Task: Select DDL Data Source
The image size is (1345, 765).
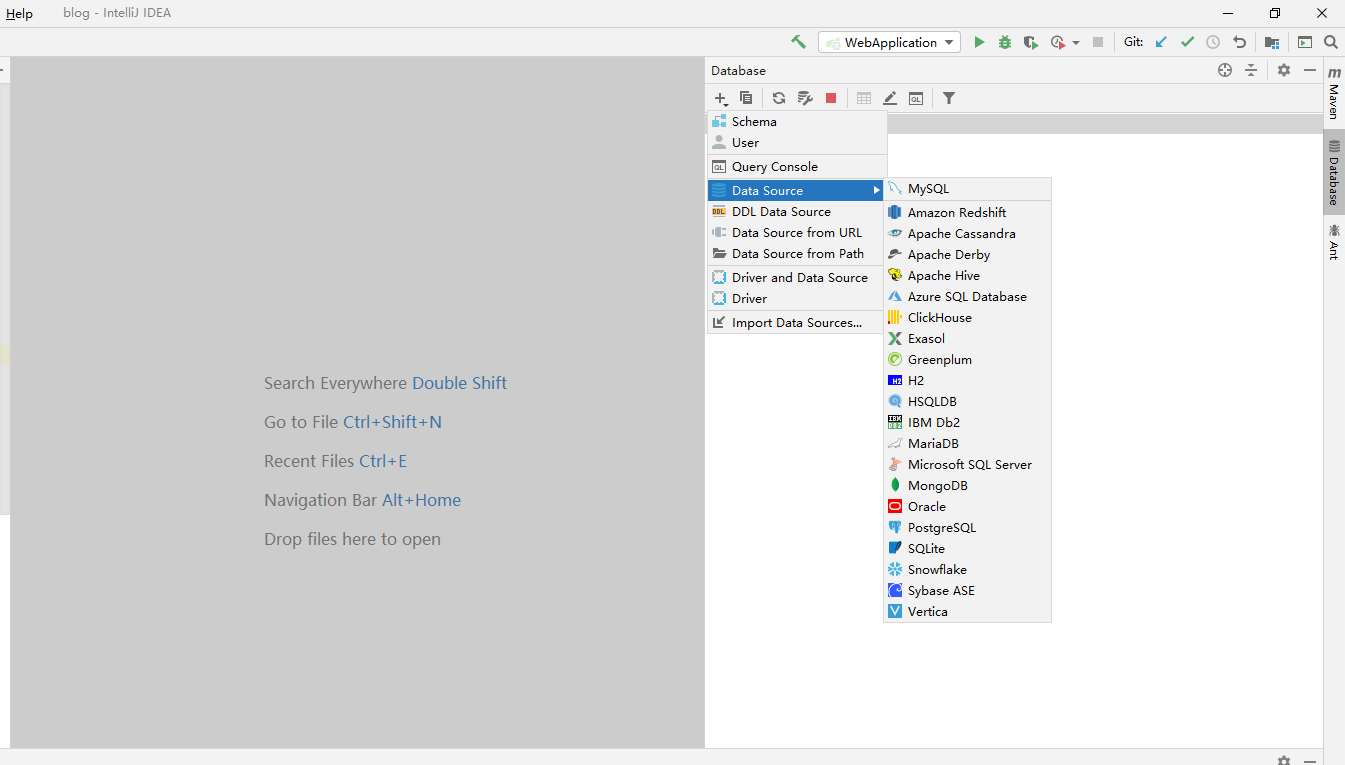Action: pos(797,211)
